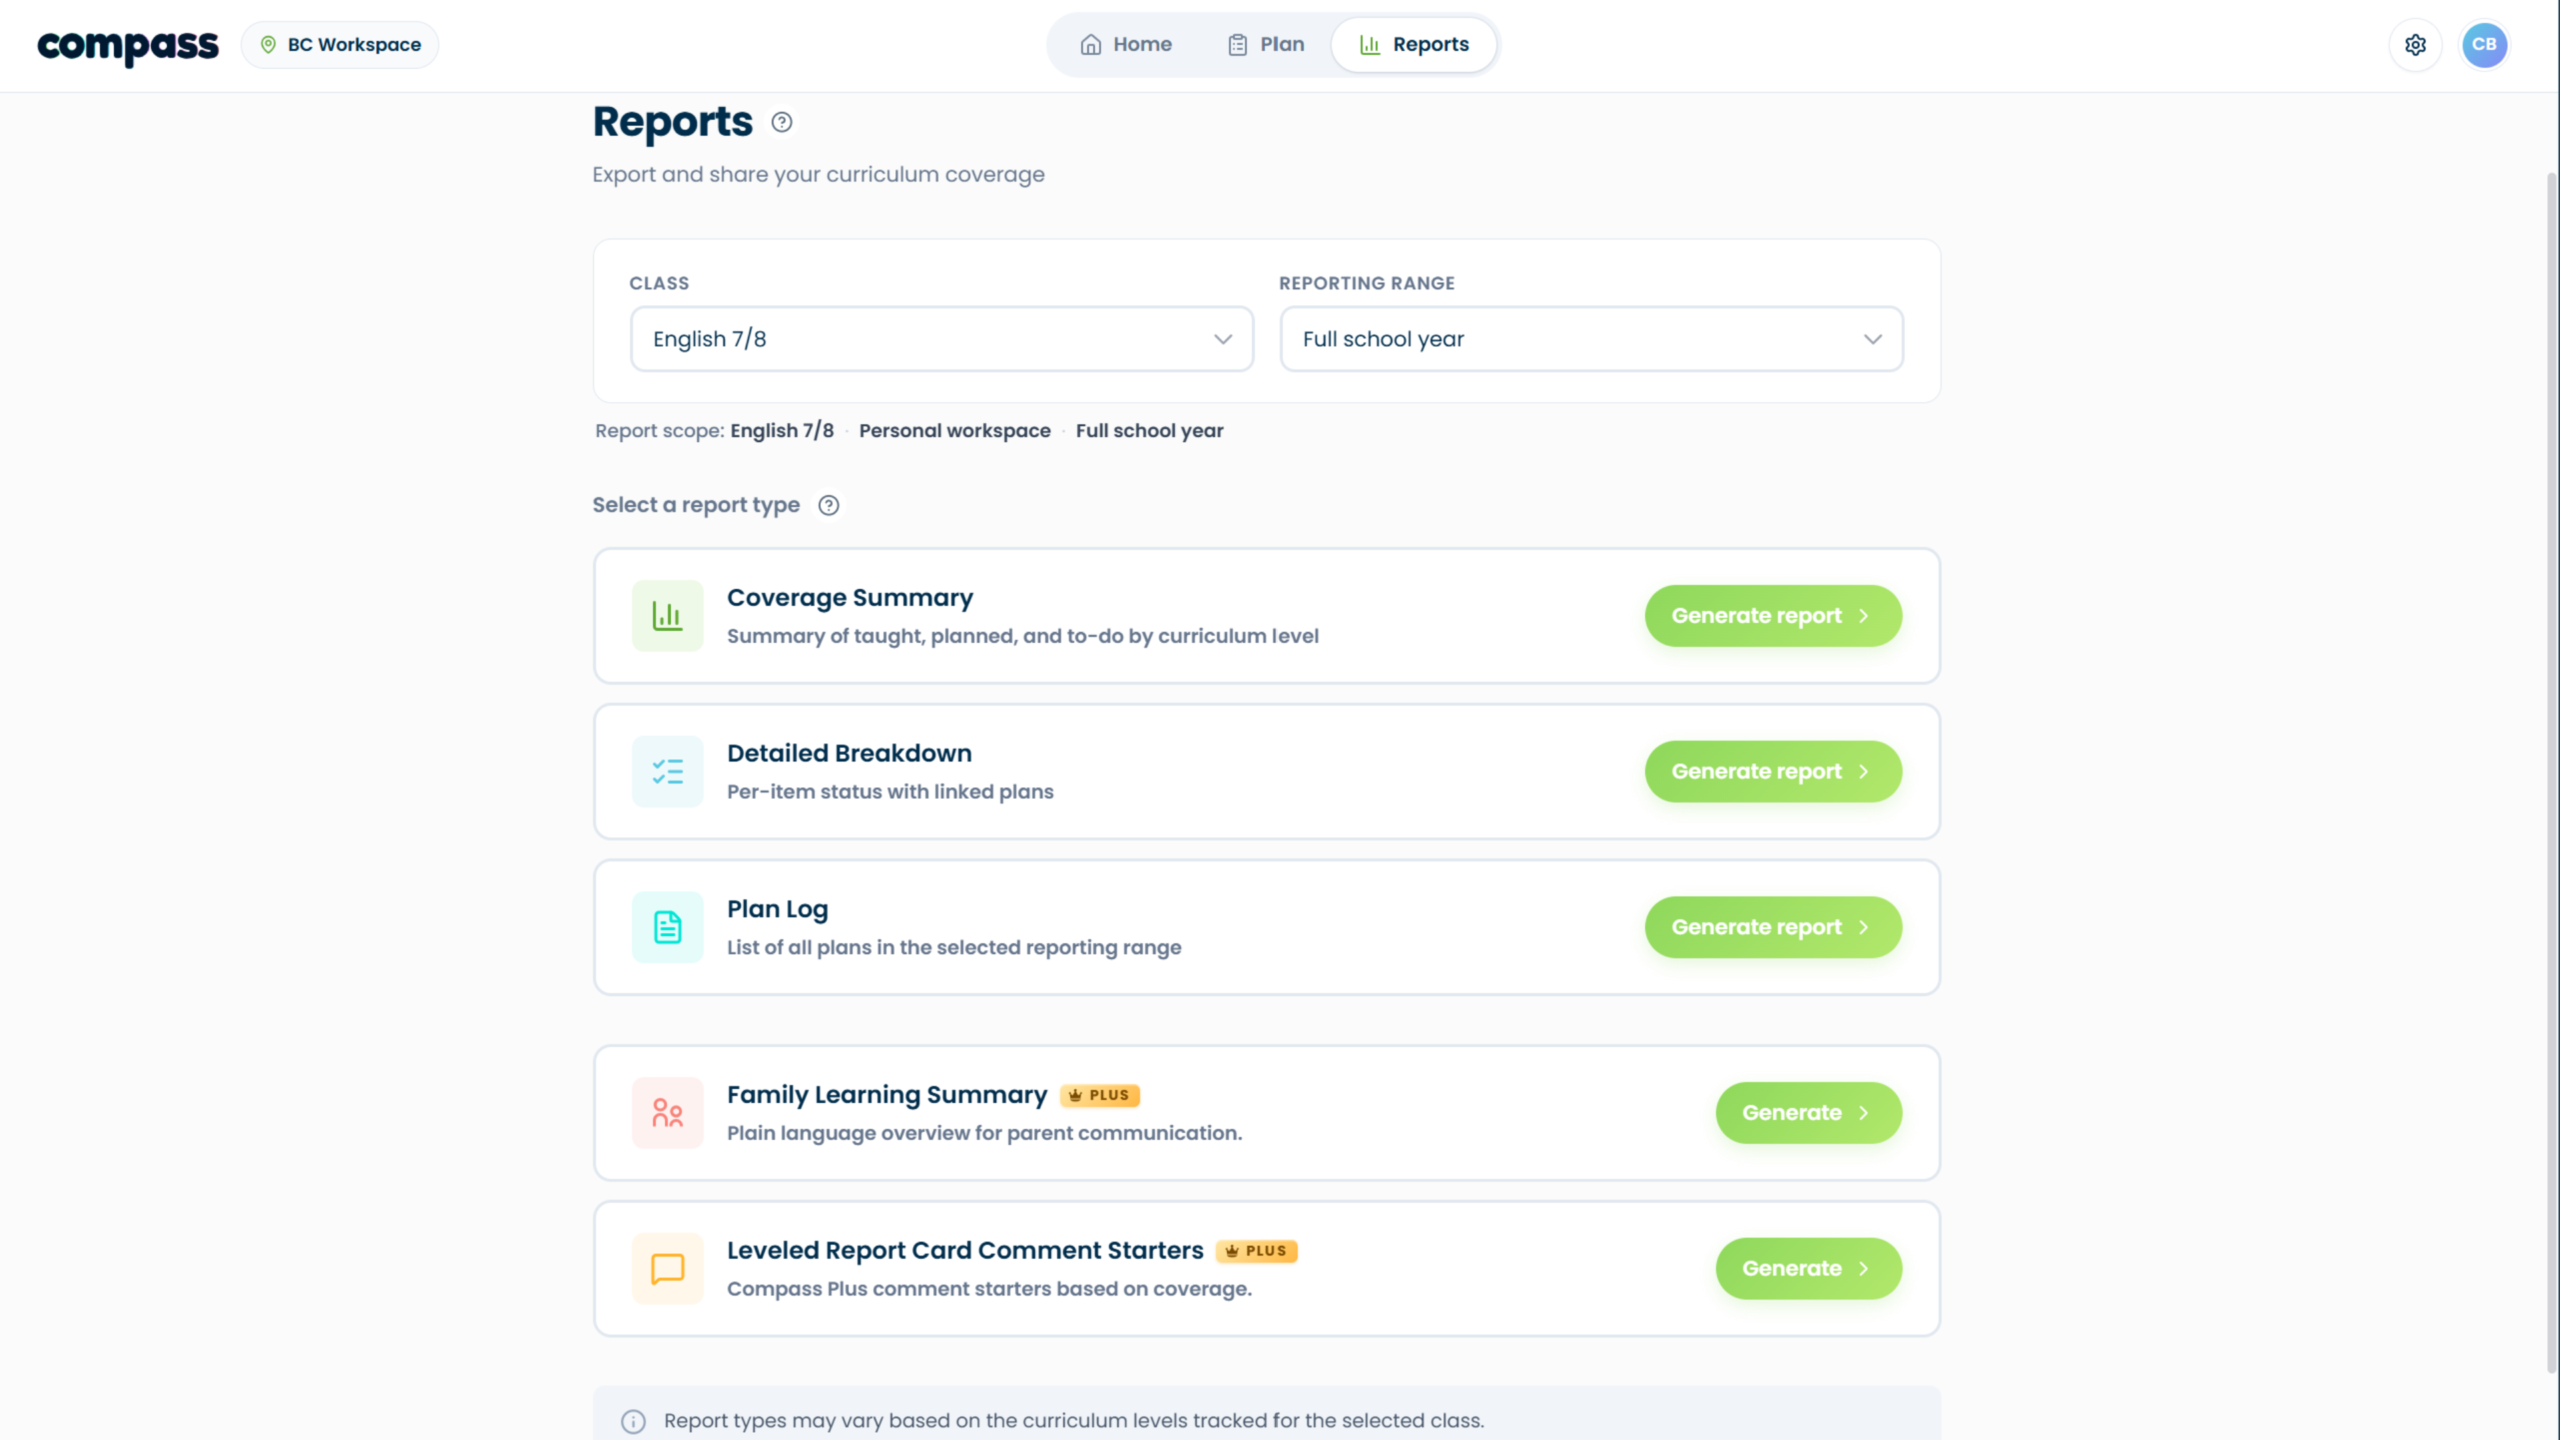Click PLUS badge on Family Learning Summary
2560x1440 pixels.
(1099, 1096)
